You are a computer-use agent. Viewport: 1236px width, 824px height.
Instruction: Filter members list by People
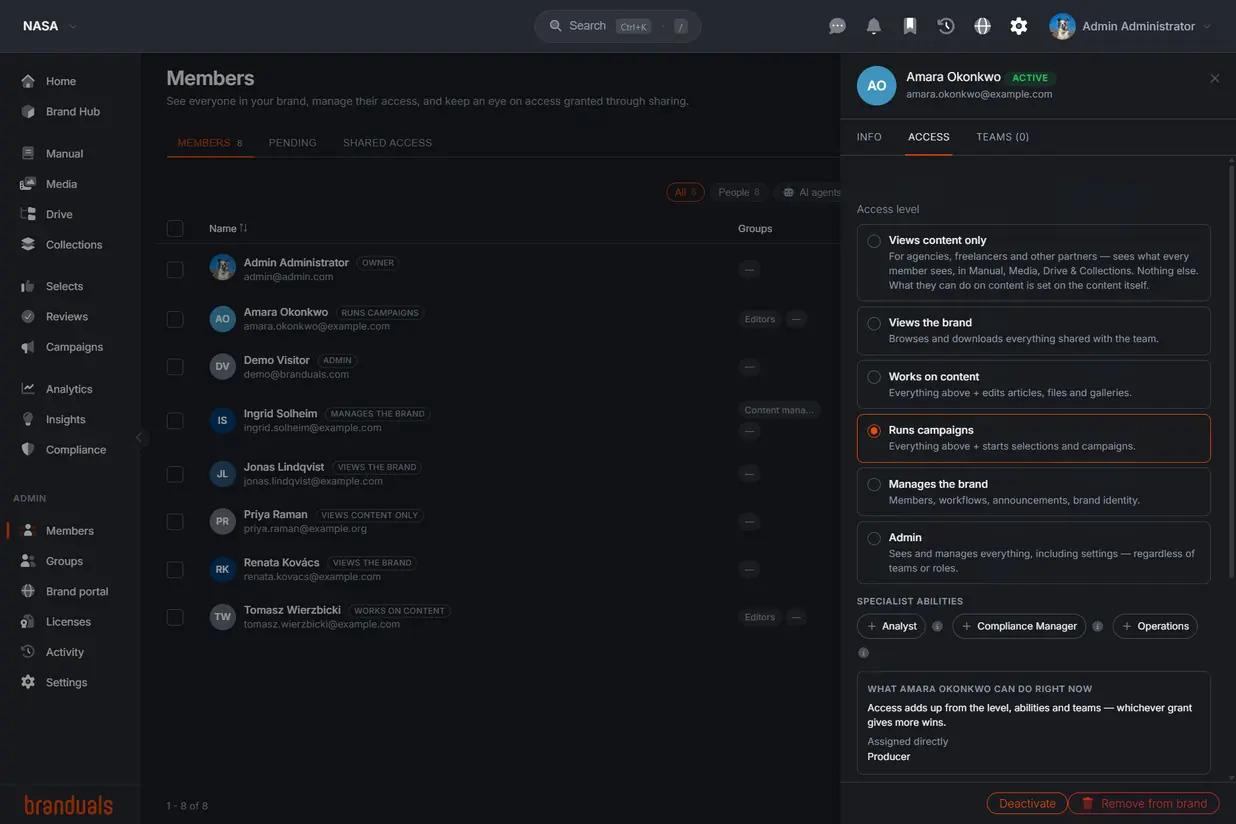click(739, 192)
